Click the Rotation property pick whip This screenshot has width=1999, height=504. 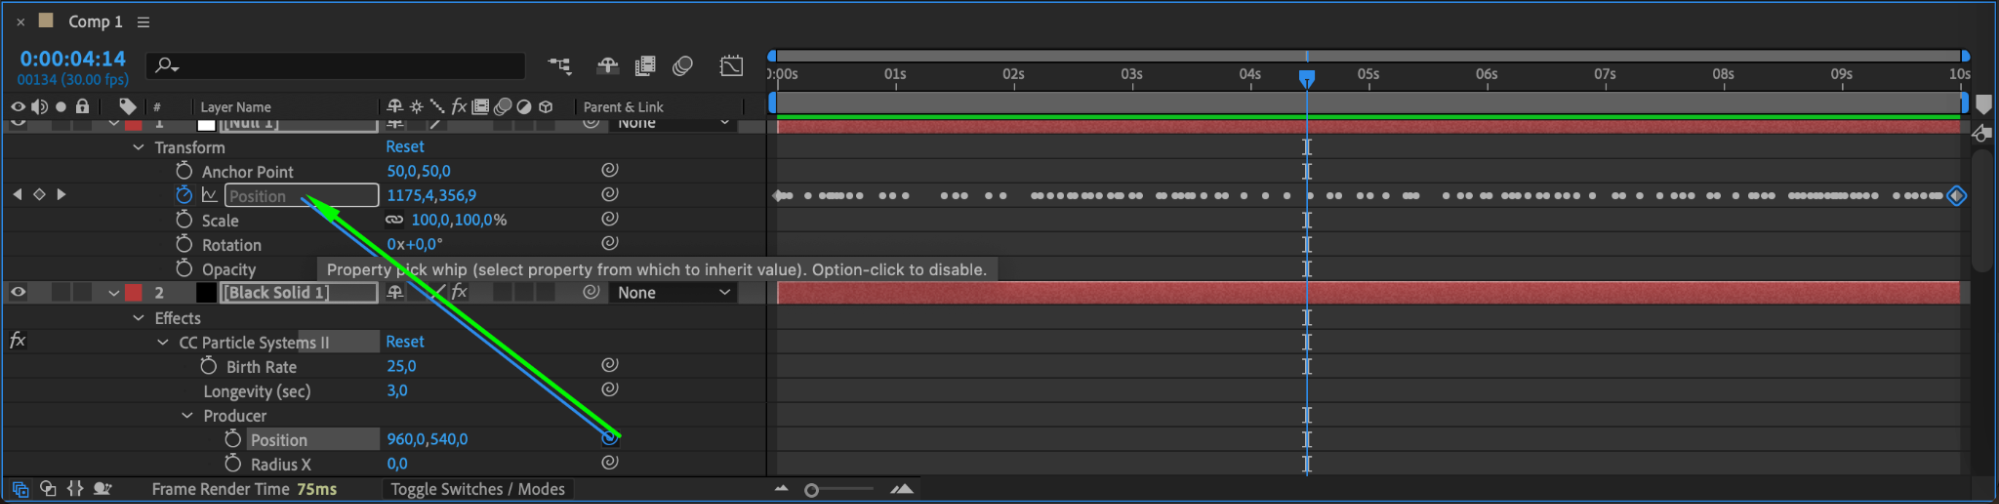pyautogui.click(x=610, y=243)
